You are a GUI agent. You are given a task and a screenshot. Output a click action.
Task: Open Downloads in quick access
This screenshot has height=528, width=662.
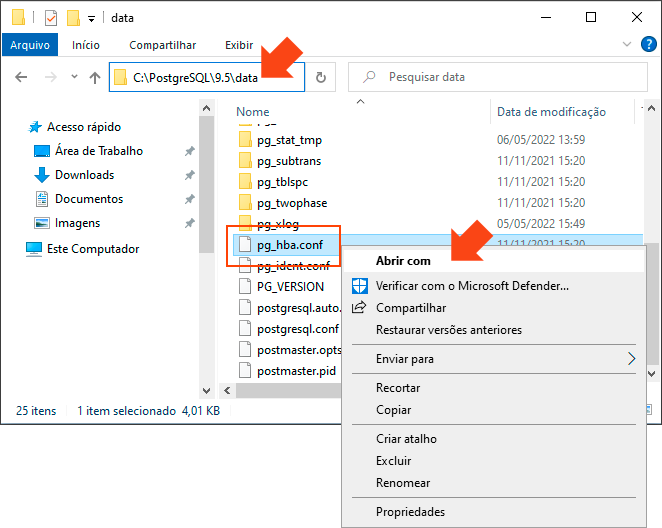[84, 175]
